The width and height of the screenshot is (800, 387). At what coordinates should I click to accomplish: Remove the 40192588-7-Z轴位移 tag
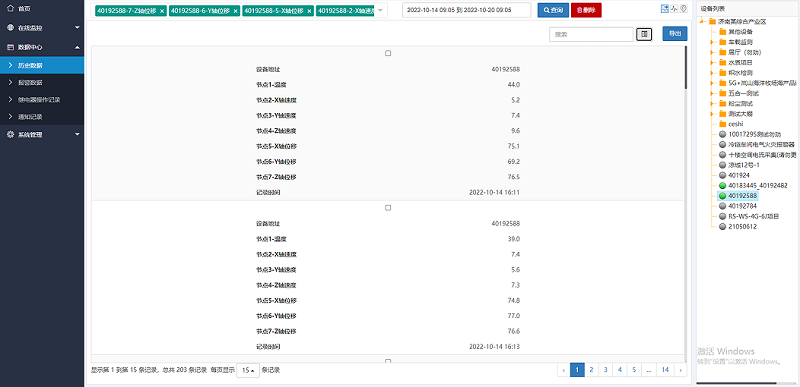click(x=162, y=11)
